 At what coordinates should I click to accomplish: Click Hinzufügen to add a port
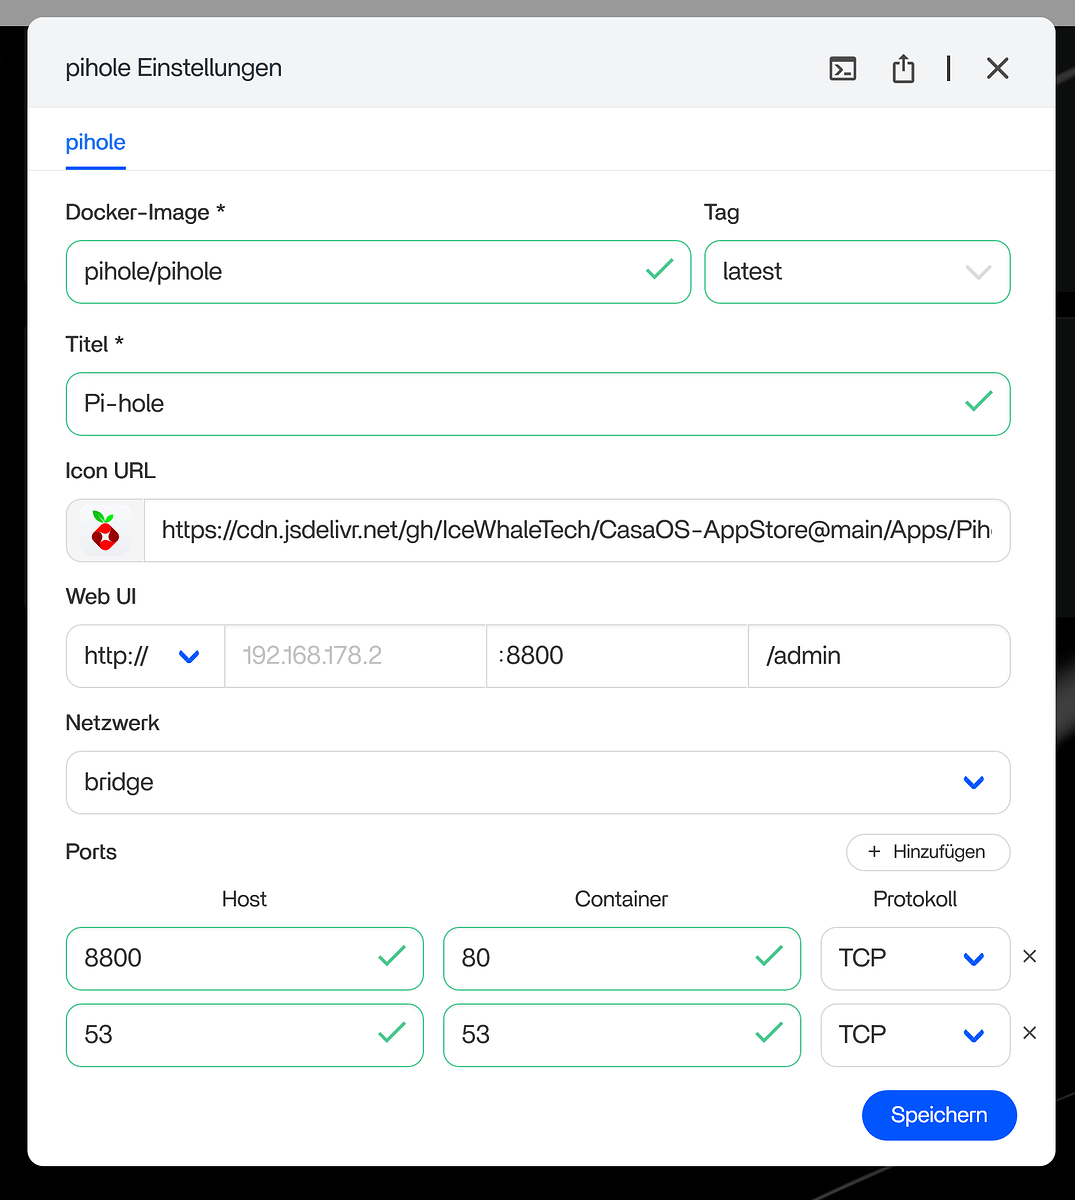[x=927, y=852]
